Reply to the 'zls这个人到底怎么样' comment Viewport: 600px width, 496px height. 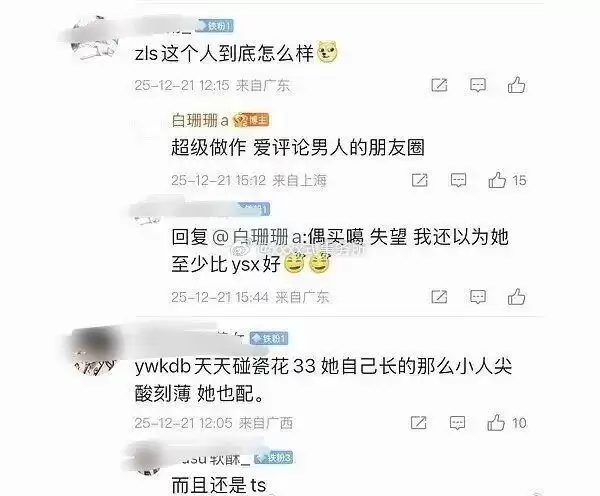(478, 85)
